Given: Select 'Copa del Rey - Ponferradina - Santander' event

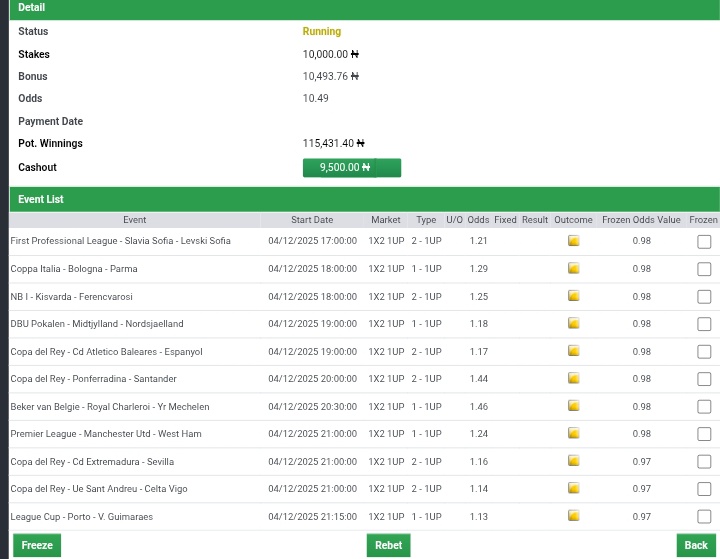Looking at the screenshot, I should coord(94,379).
